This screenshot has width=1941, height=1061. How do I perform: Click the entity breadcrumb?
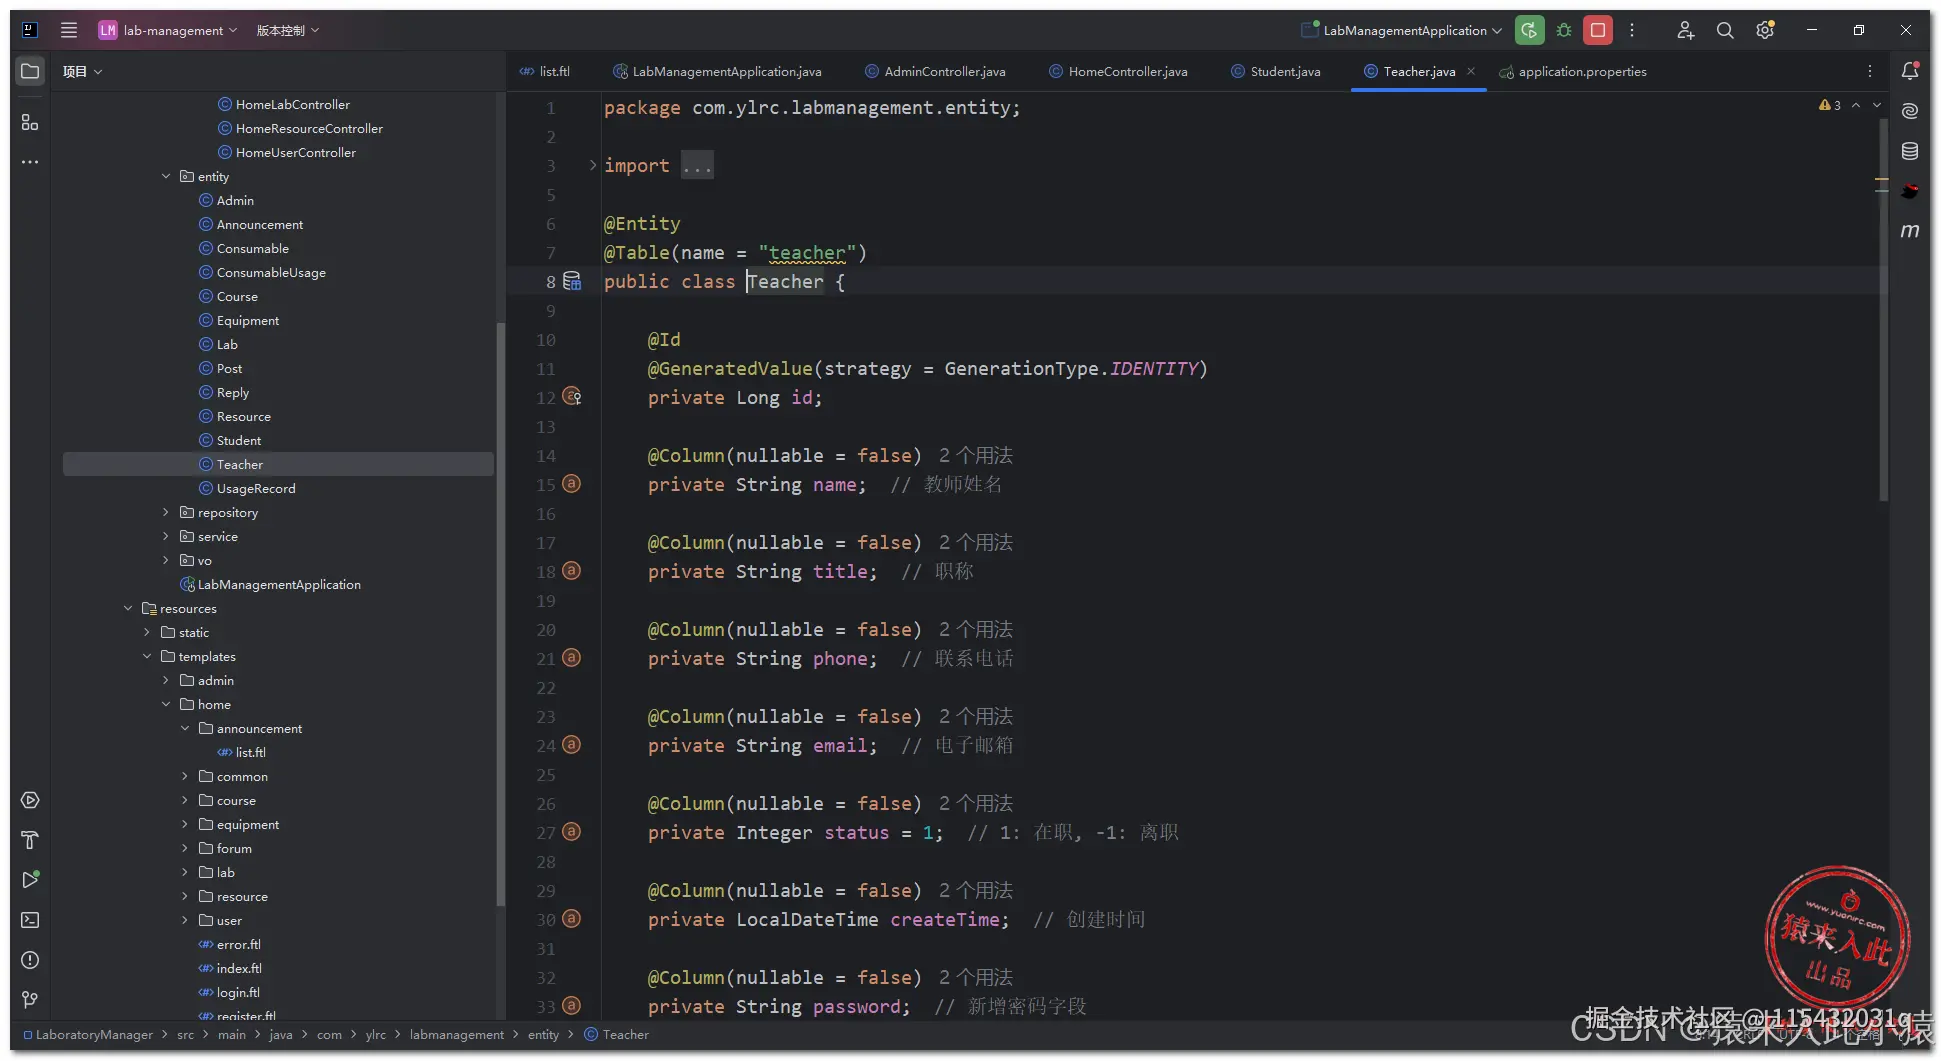click(543, 1035)
